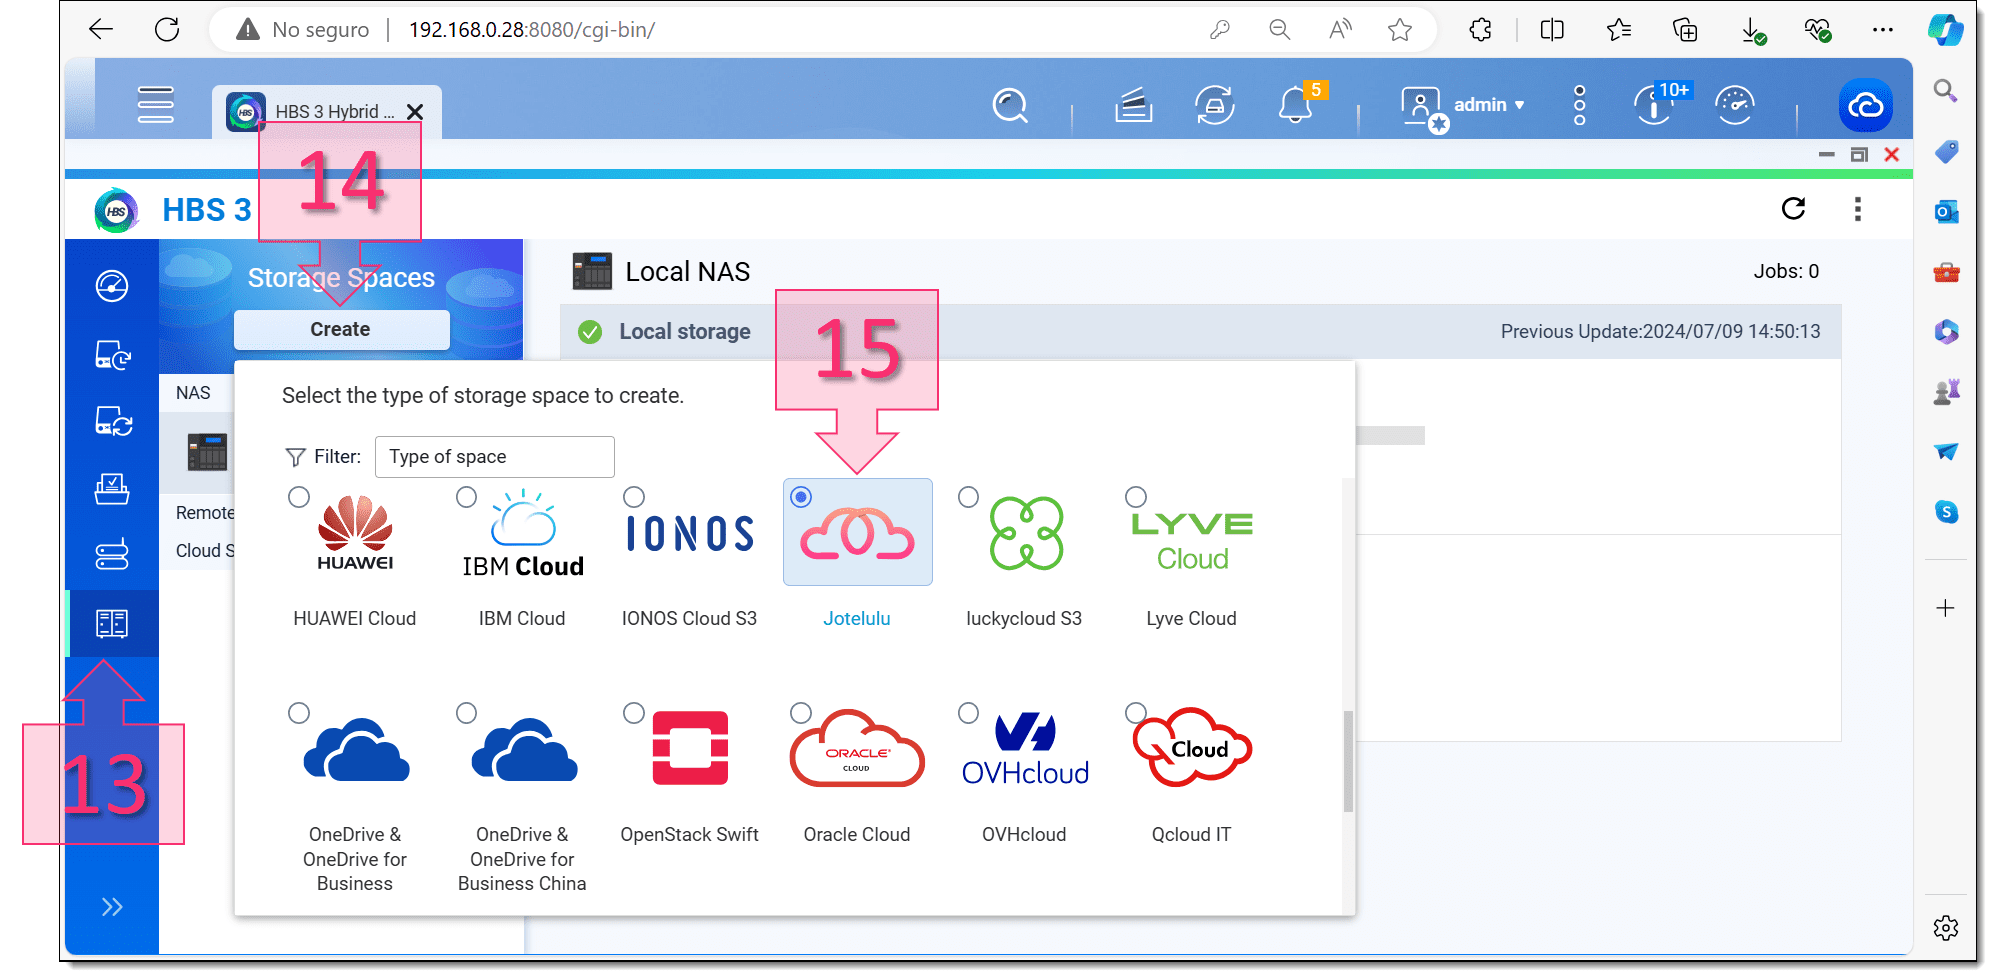Open browser split screen icon
This screenshot has height=977, width=1992.
pyautogui.click(x=1552, y=30)
